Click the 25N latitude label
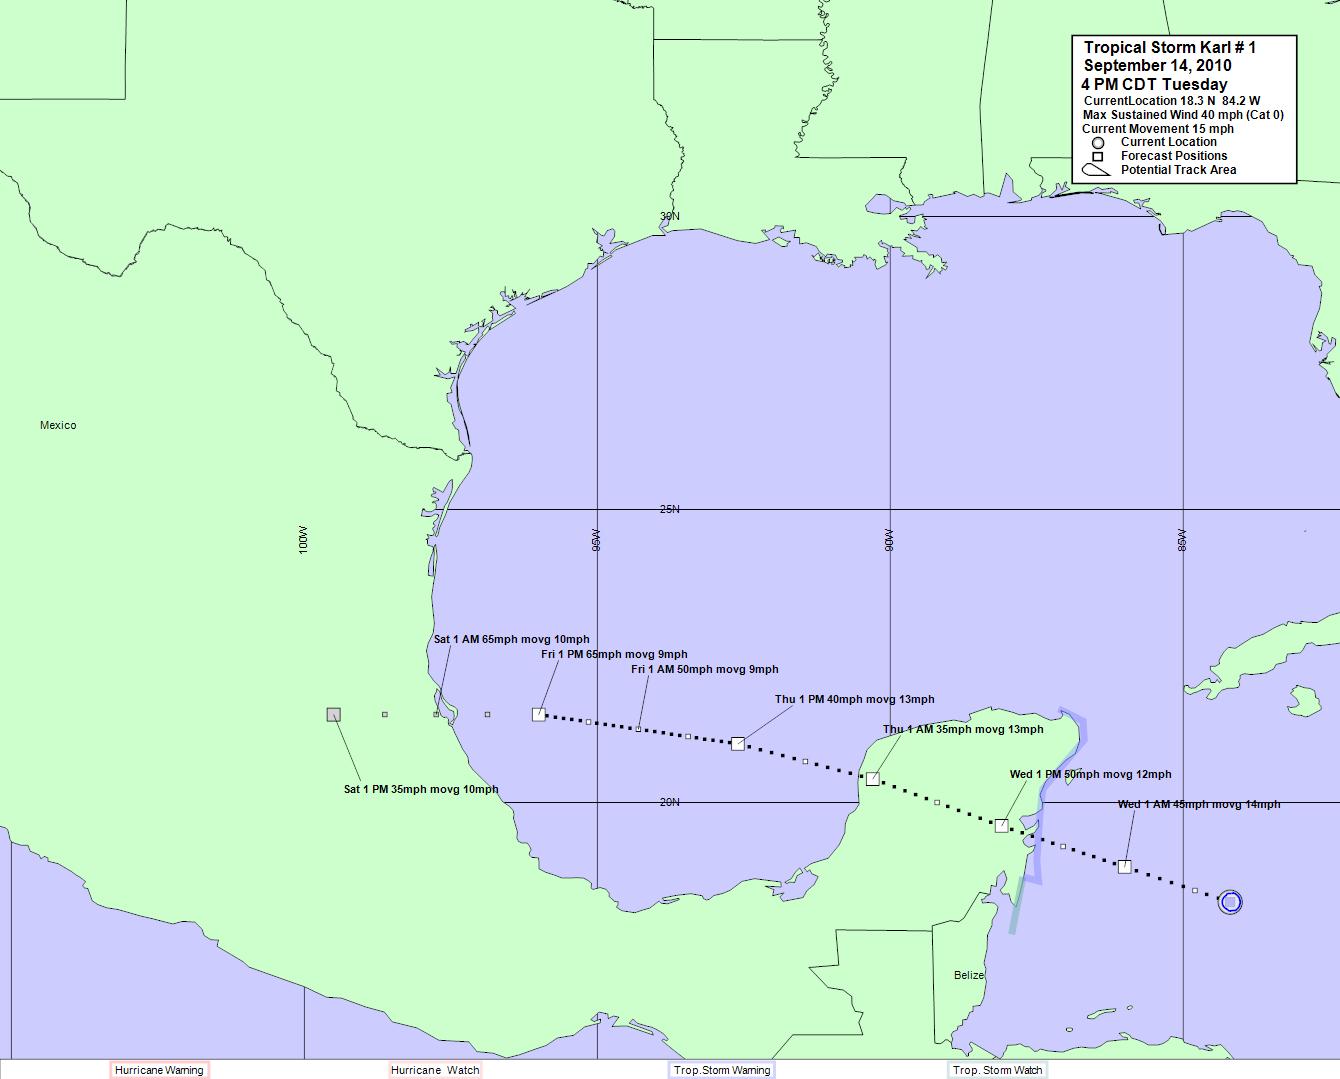 pos(669,509)
